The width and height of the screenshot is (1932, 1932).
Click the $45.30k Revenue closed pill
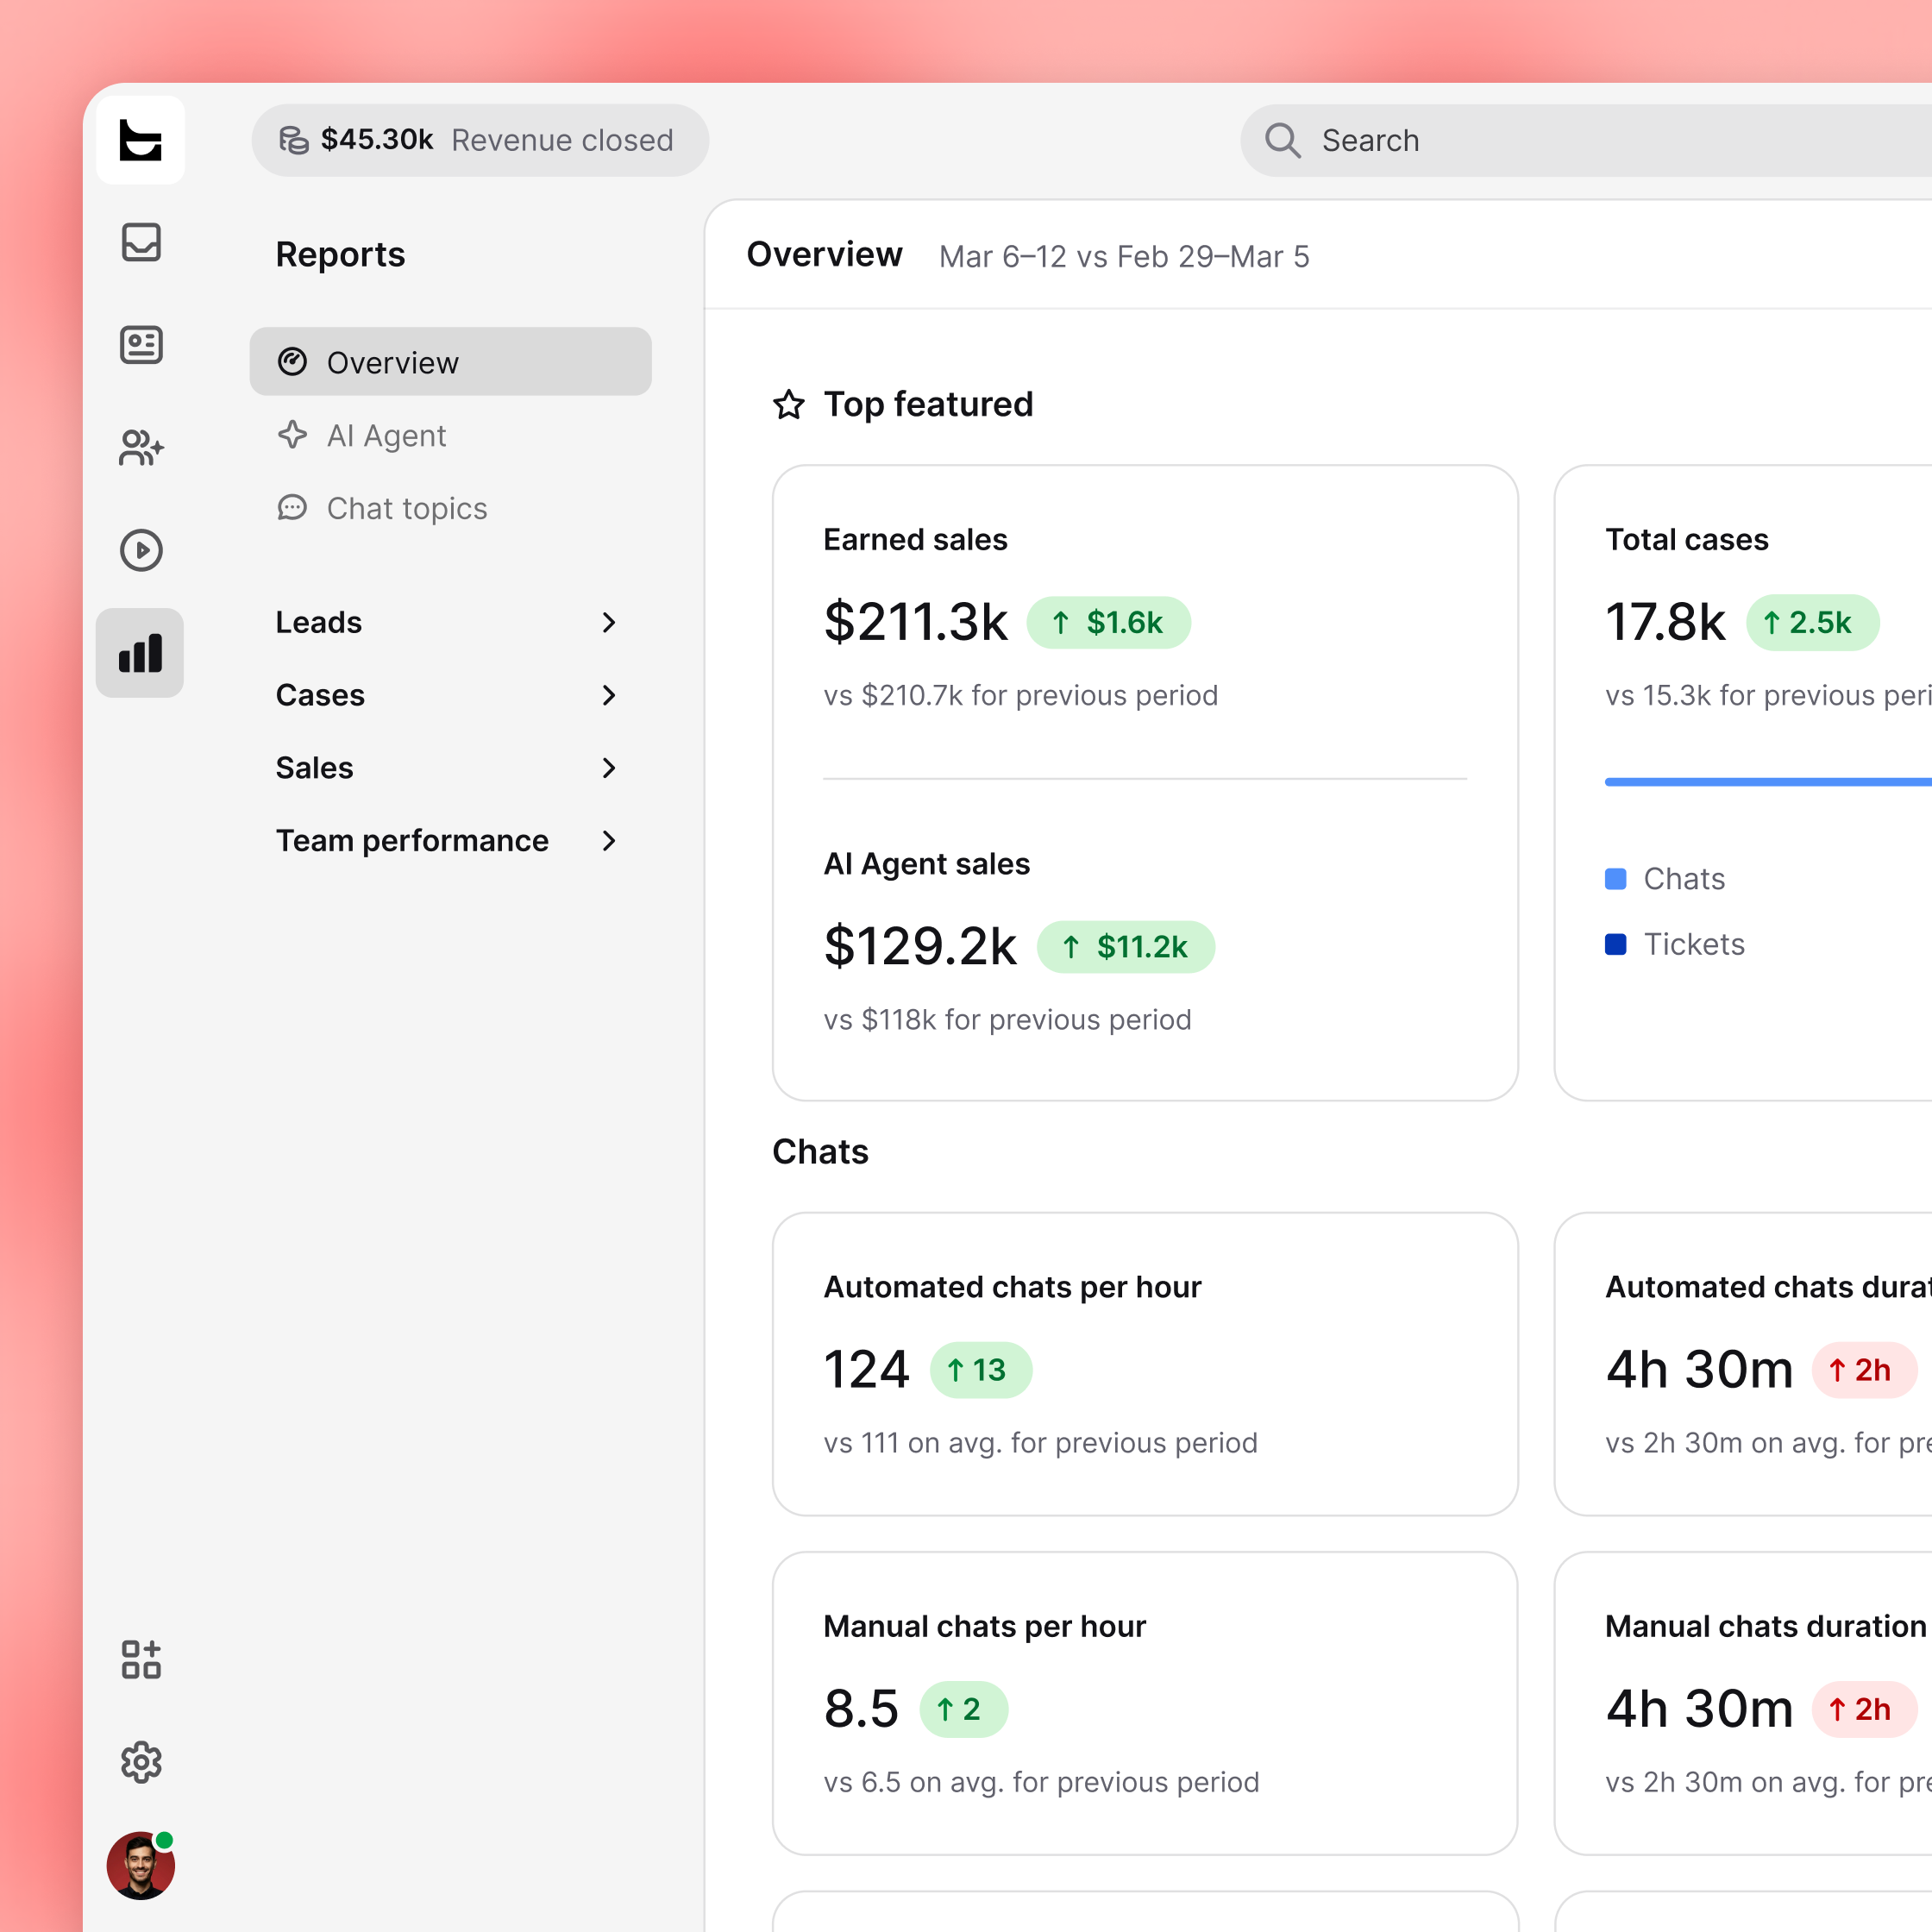pyautogui.click(x=480, y=140)
